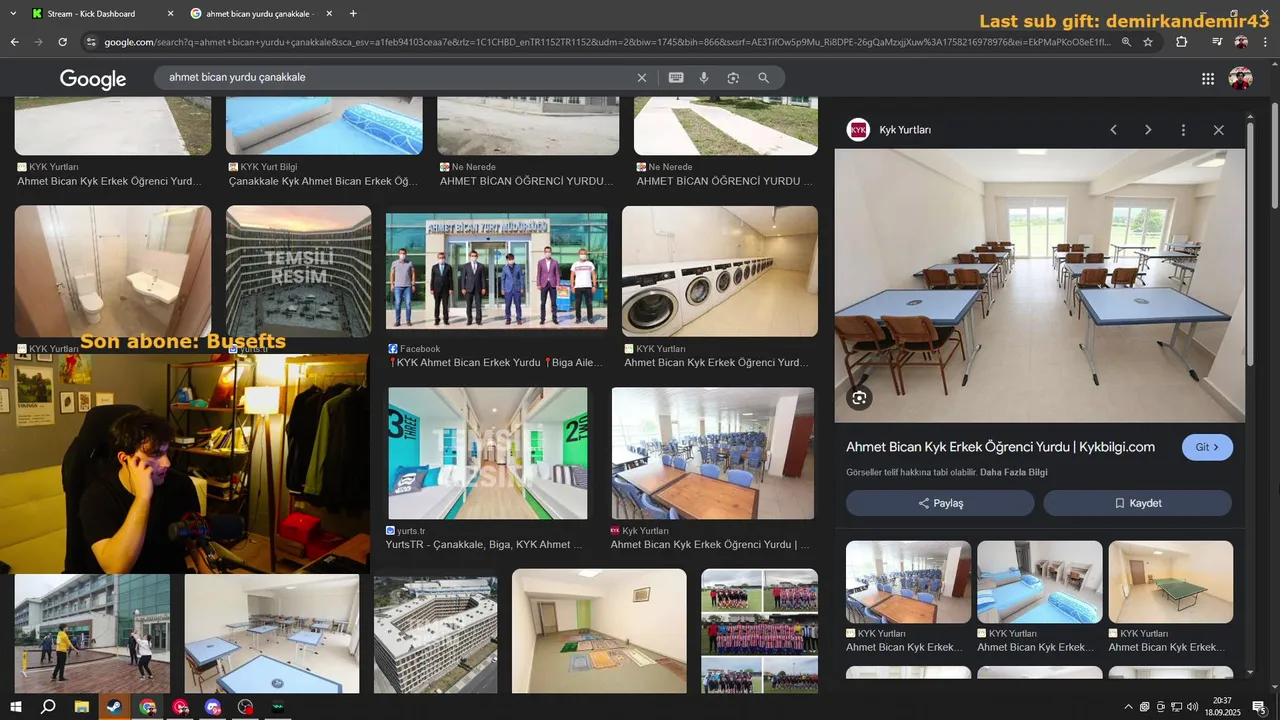1280x720 pixels.
Task: Bookmark this page with the star
Action: point(1148,42)
